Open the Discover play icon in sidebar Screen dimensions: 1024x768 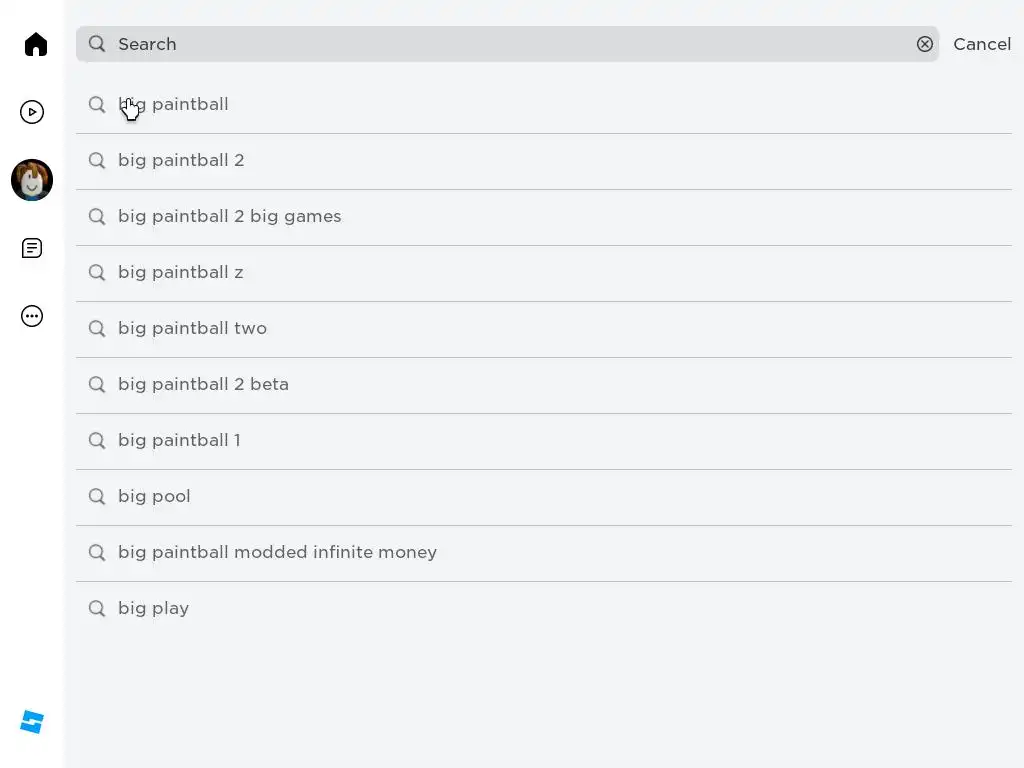pyautogui.click(x=32, y=112)
